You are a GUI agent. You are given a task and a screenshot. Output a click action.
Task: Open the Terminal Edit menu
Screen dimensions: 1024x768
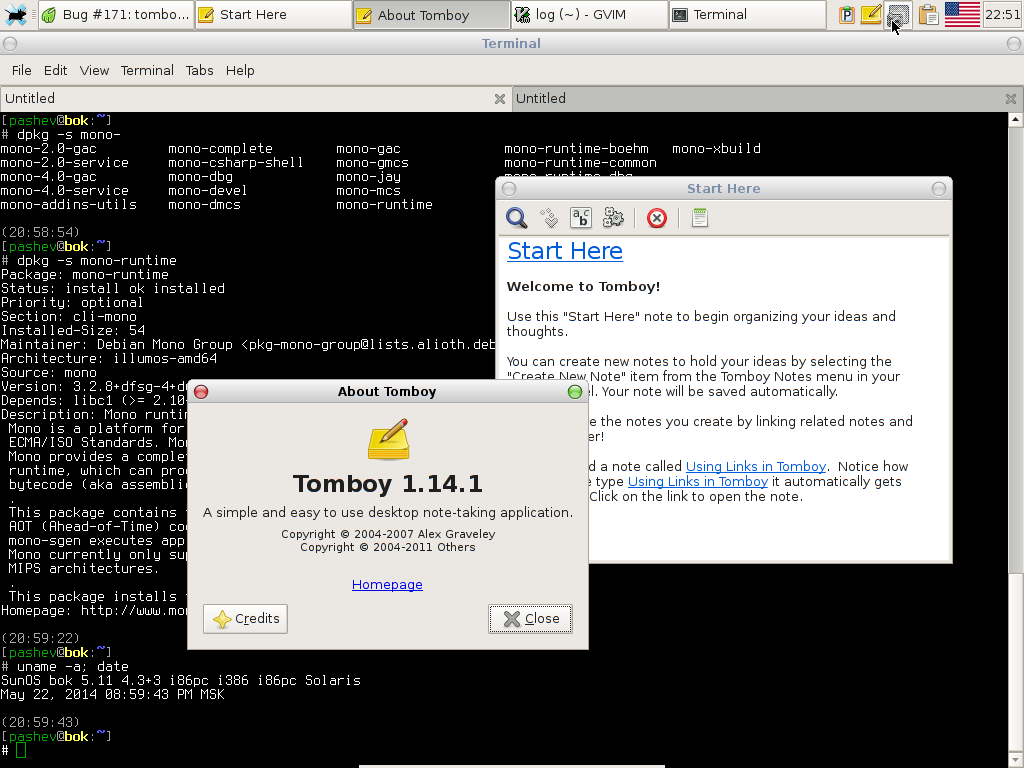point(56,71)
